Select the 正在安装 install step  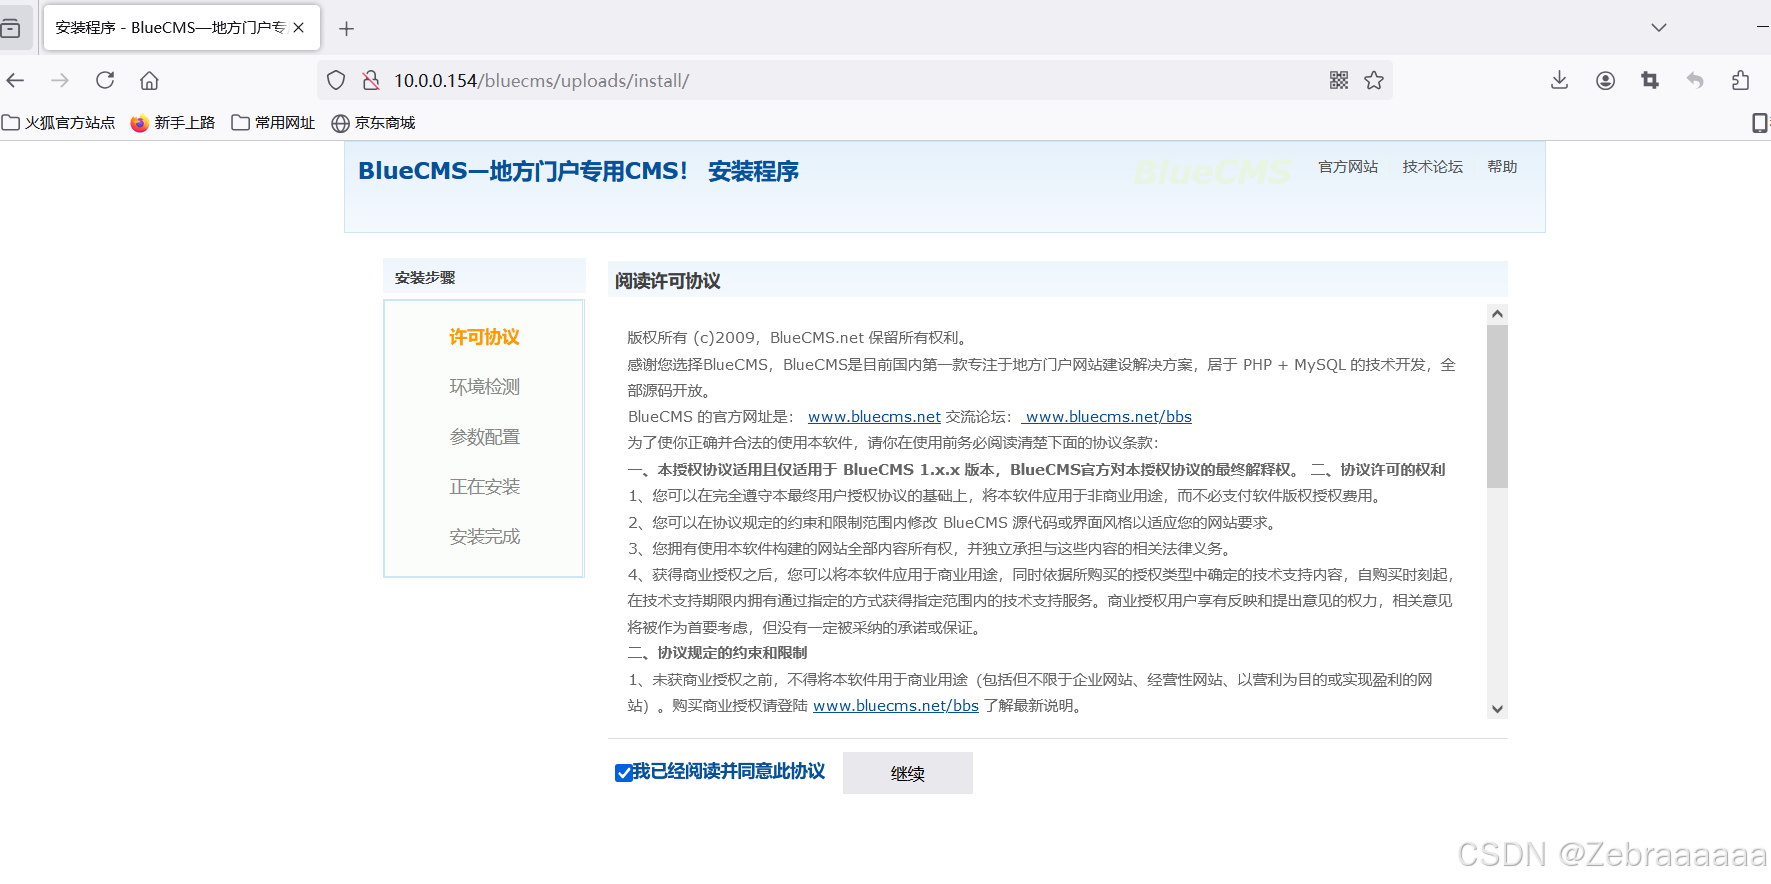coord(484,487)
